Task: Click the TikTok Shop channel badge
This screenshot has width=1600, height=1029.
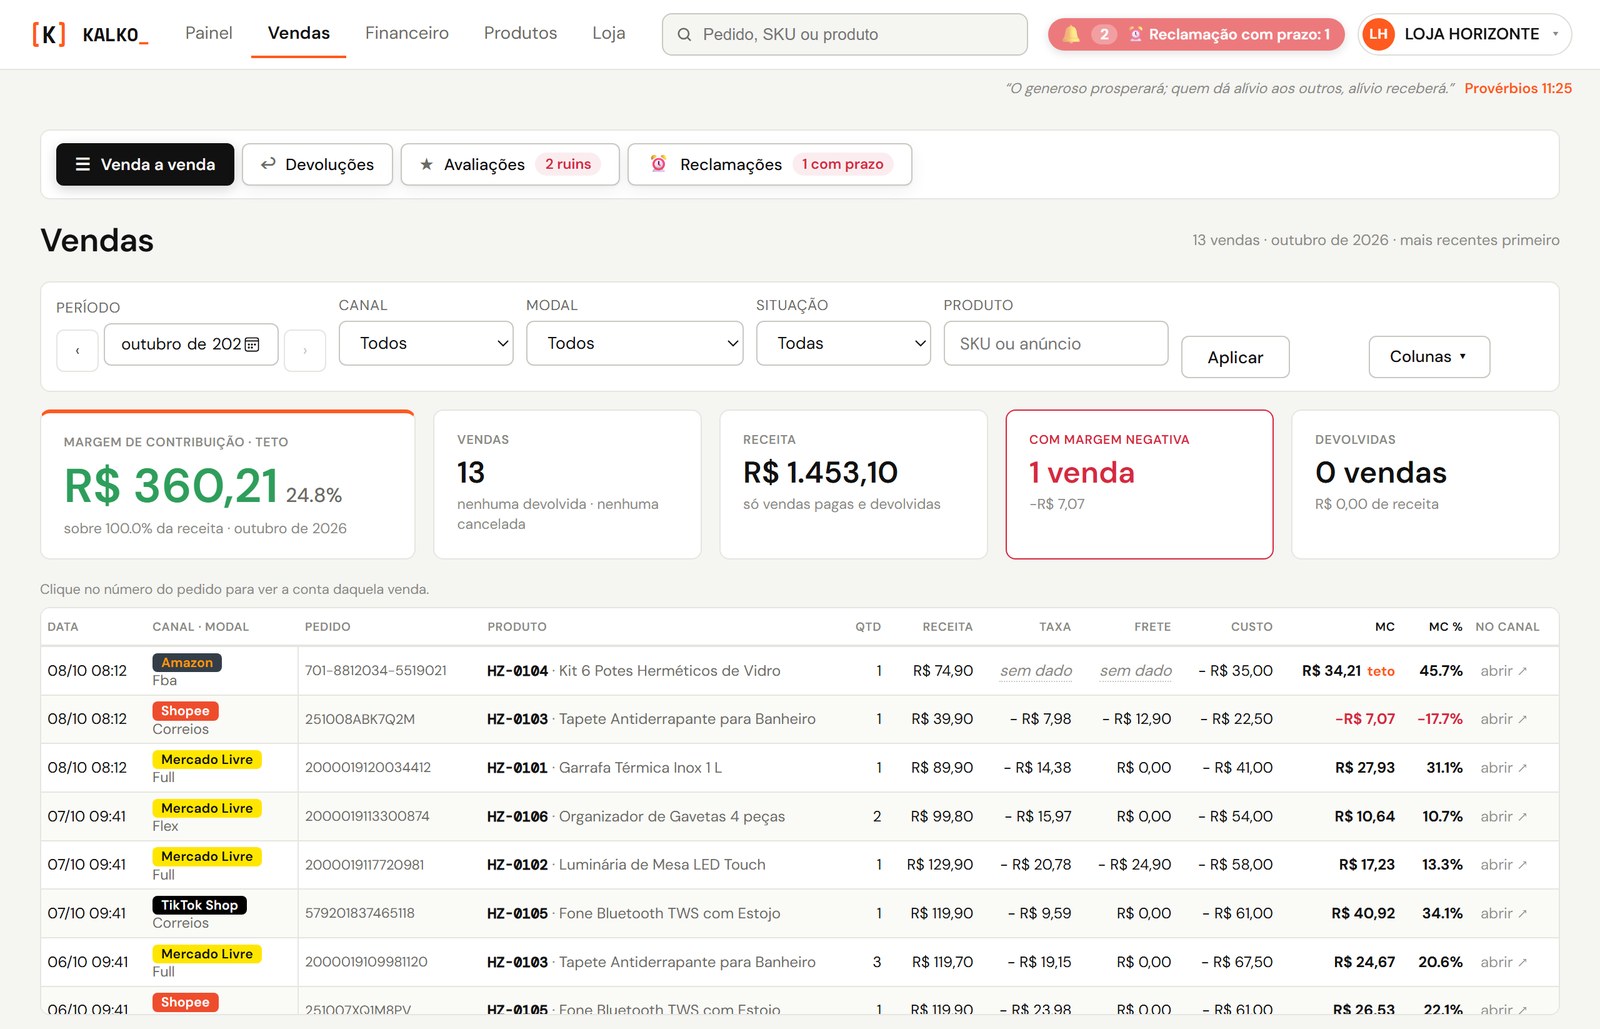Action: tap(199, 905)
